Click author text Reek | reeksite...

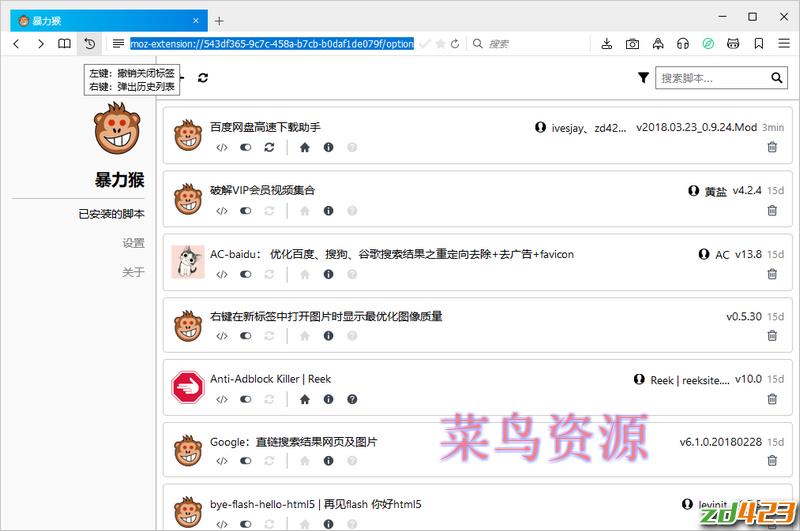[x=689, y=381]
